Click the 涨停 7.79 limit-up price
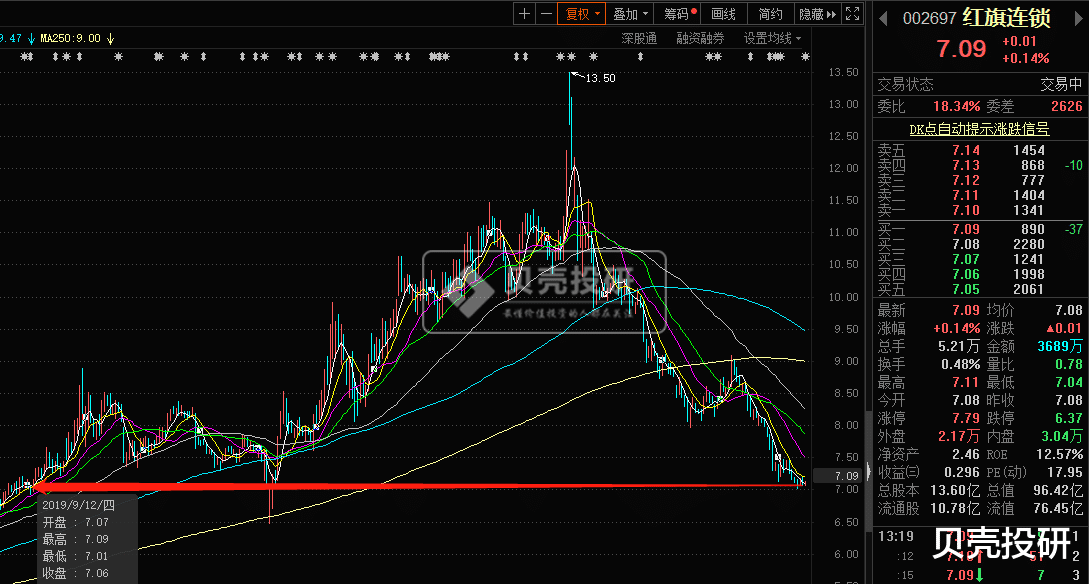1089x584 pixels. pyautogui.click(x=965, y=419)
